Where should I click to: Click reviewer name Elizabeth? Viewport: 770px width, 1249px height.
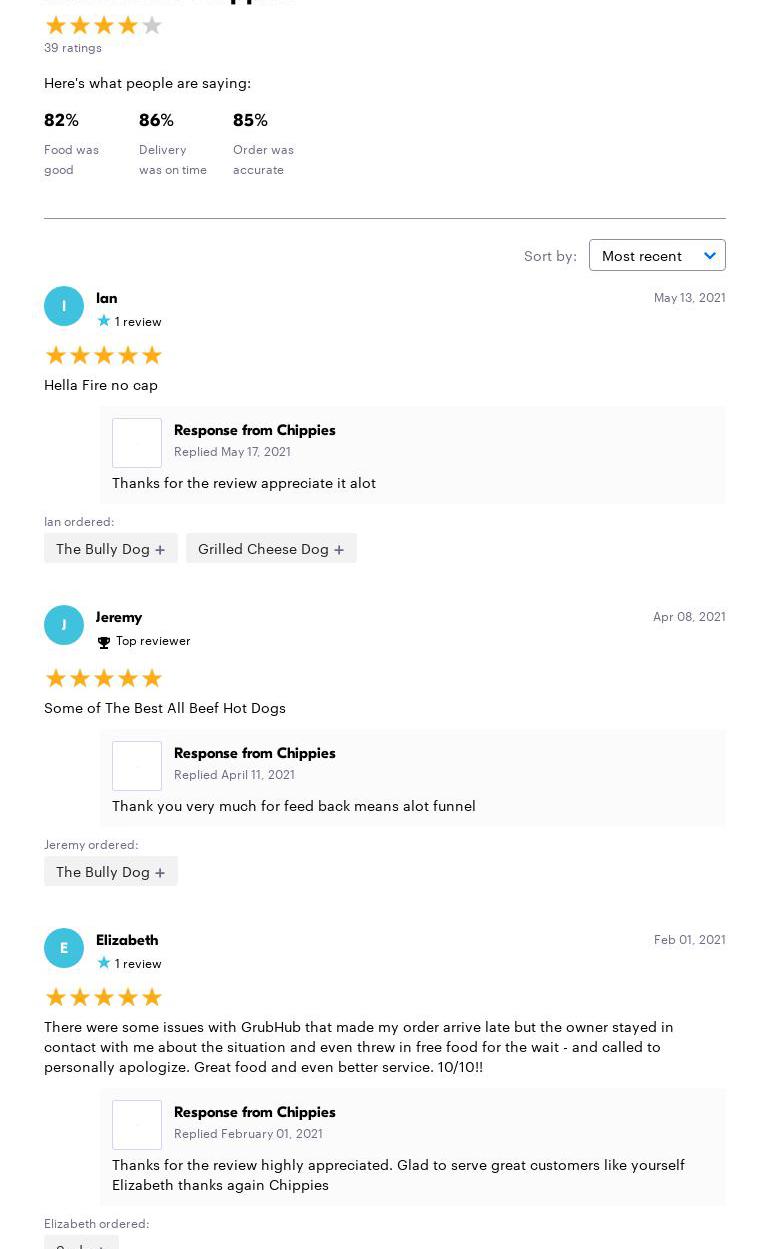coord(127,940)
